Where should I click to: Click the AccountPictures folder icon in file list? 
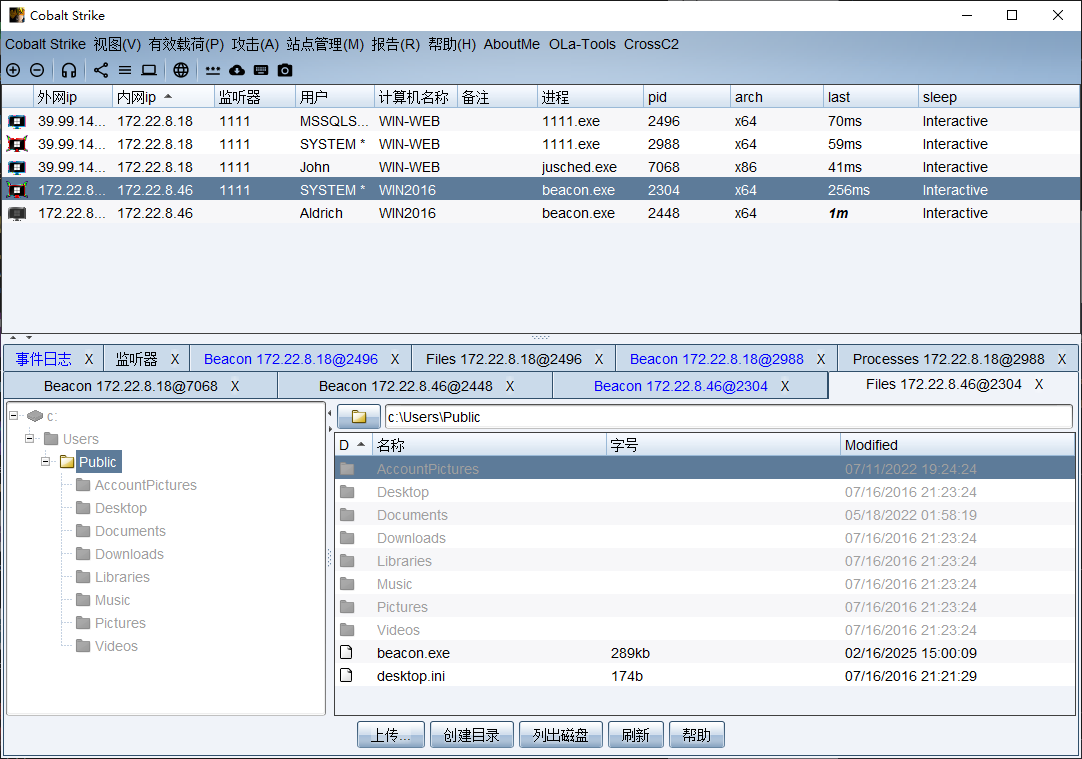[347, 469]
